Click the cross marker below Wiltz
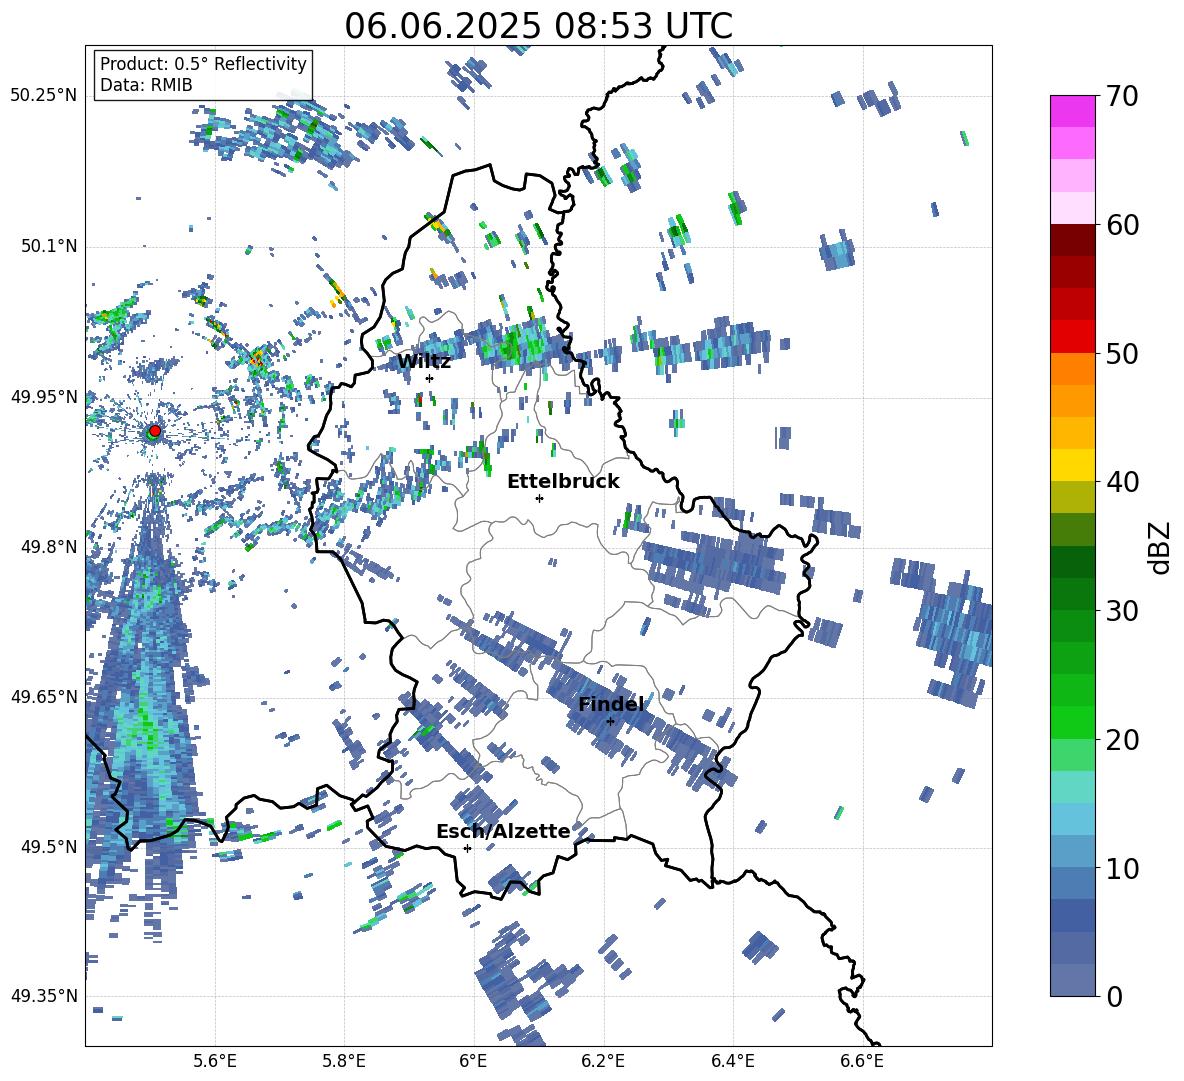The width and height of the screenshot is (1184, 1081). pos(430,378)
